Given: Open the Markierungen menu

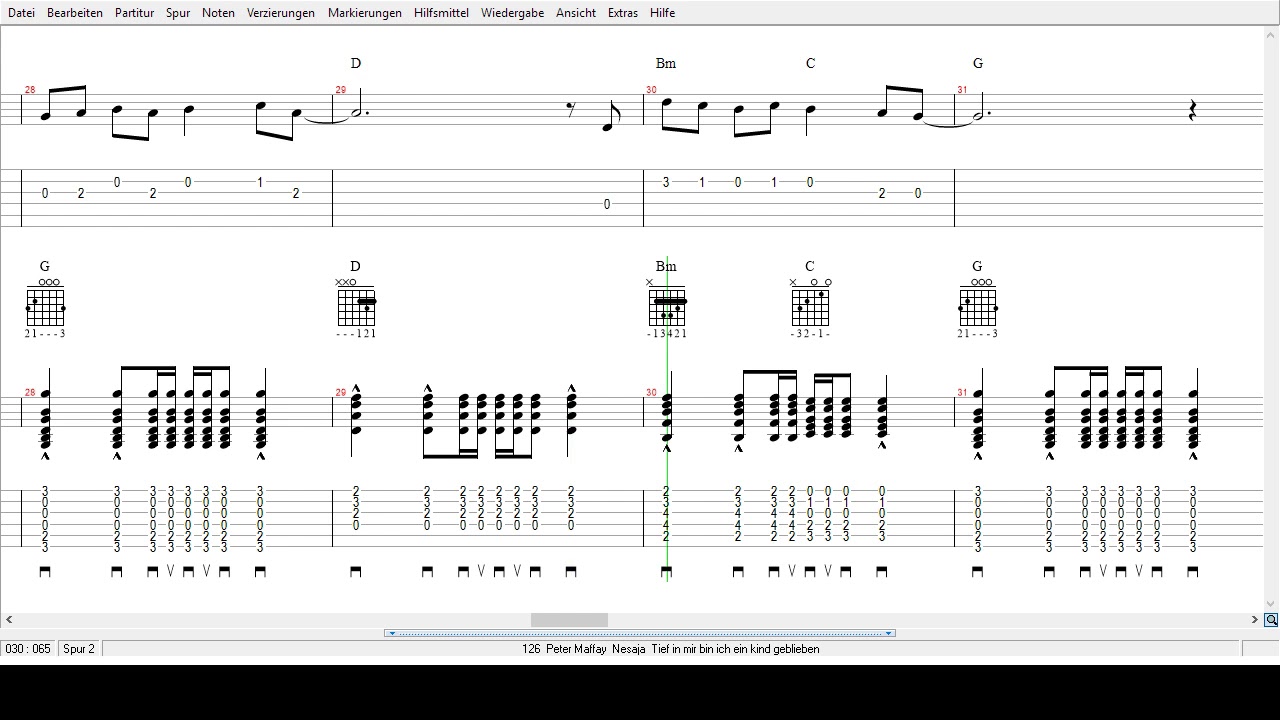Looking at the screenshot, I should point(365,13).
